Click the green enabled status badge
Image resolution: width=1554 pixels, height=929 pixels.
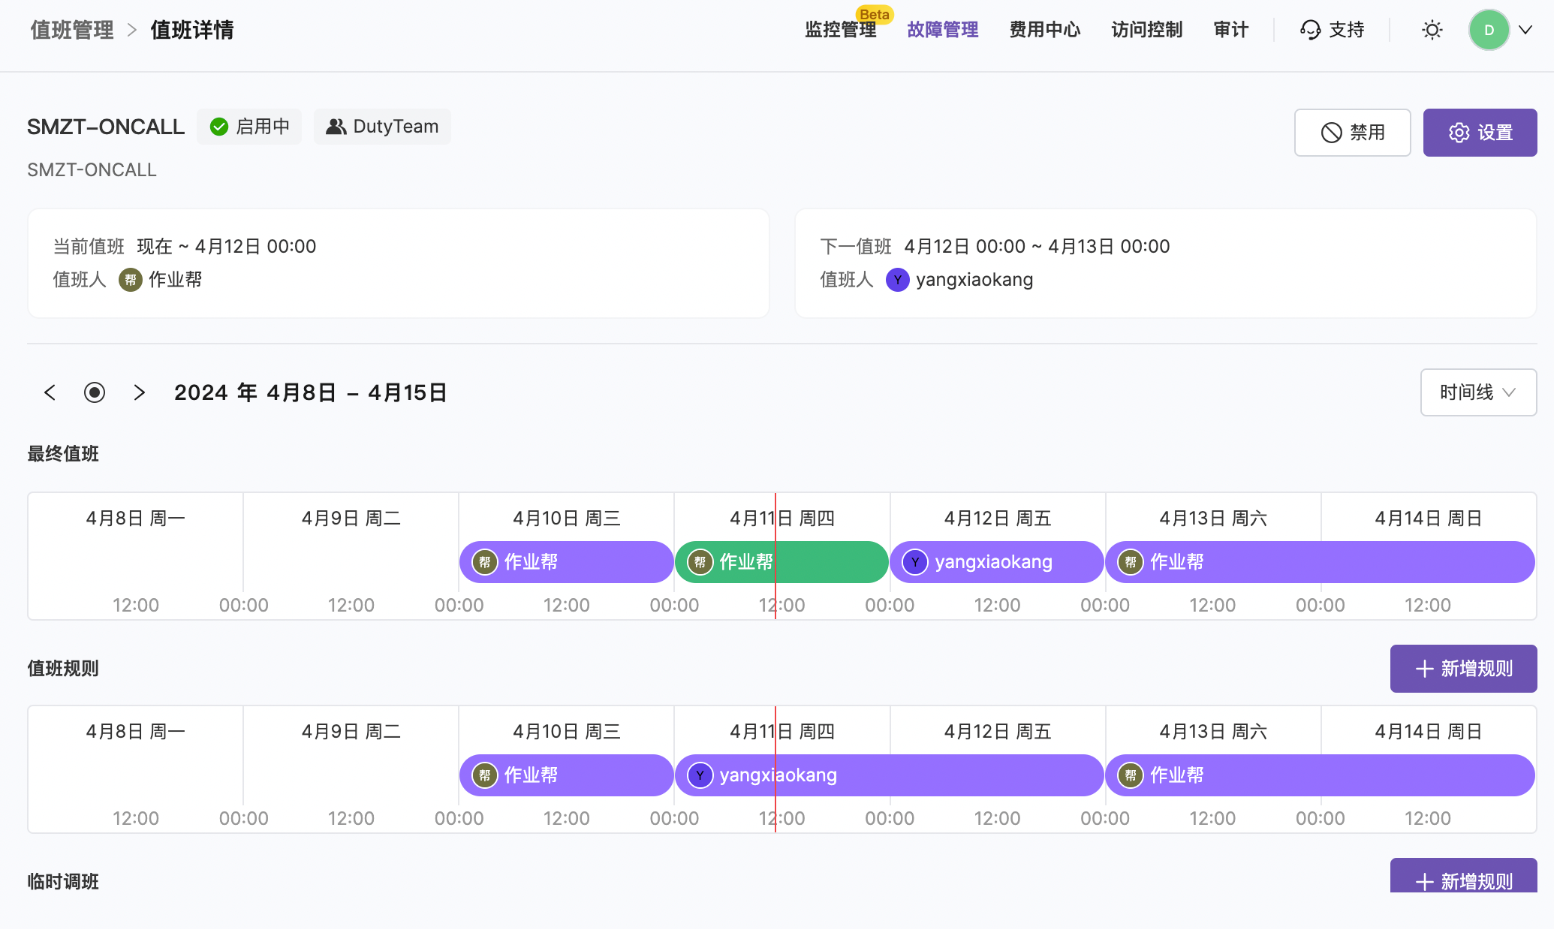click(x=249, y=127)
